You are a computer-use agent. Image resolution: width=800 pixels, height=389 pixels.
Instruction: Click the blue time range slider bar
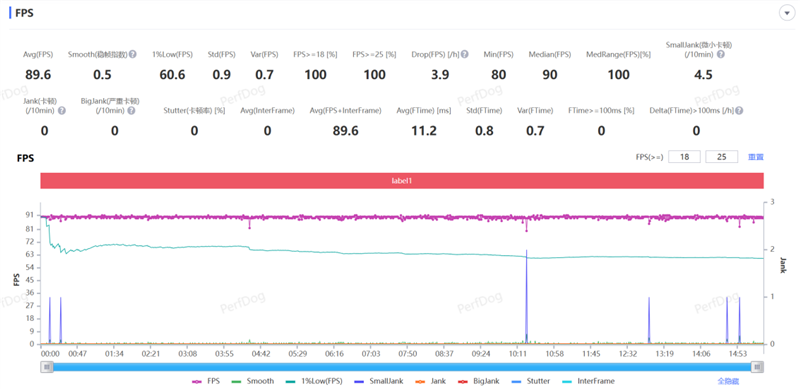[402, 367]
